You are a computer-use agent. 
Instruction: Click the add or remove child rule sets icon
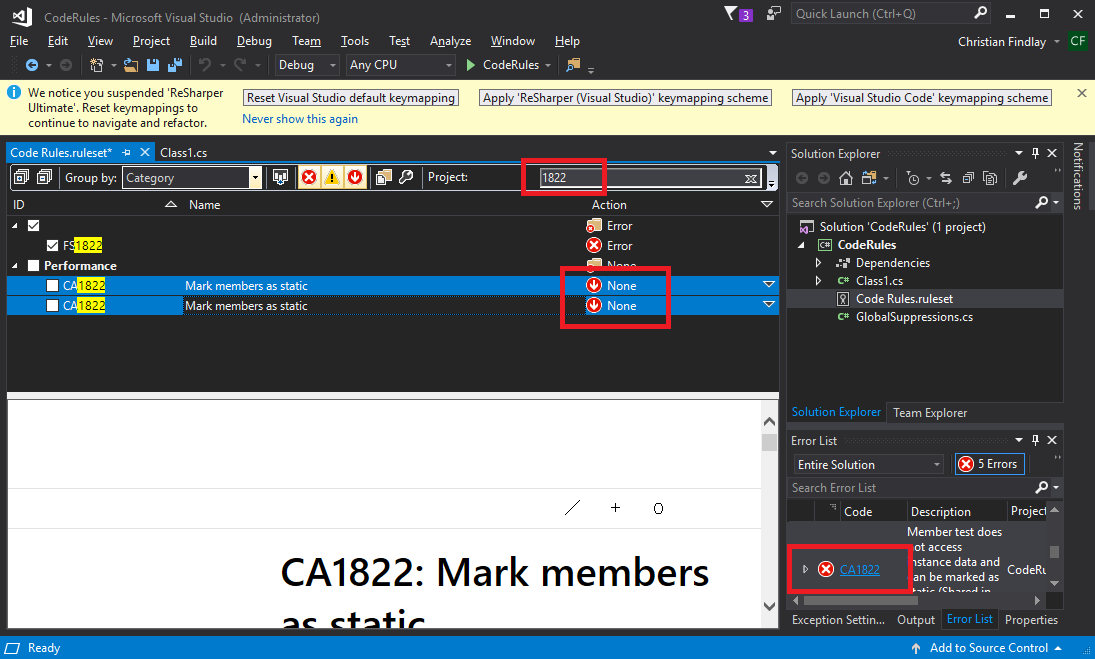[x=383, y=177]
